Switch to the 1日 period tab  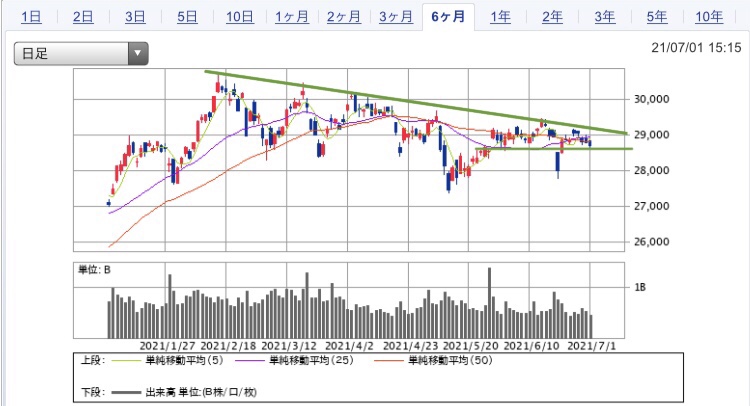pyautogui.click(x=31, y=17)
